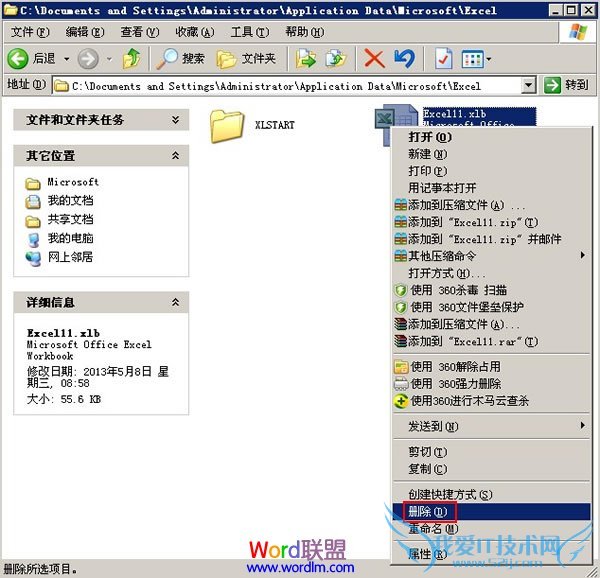Choose 属性(R) in the context menu
The width and height of the screenshot is (600, 578).
[x=491, y=554]
